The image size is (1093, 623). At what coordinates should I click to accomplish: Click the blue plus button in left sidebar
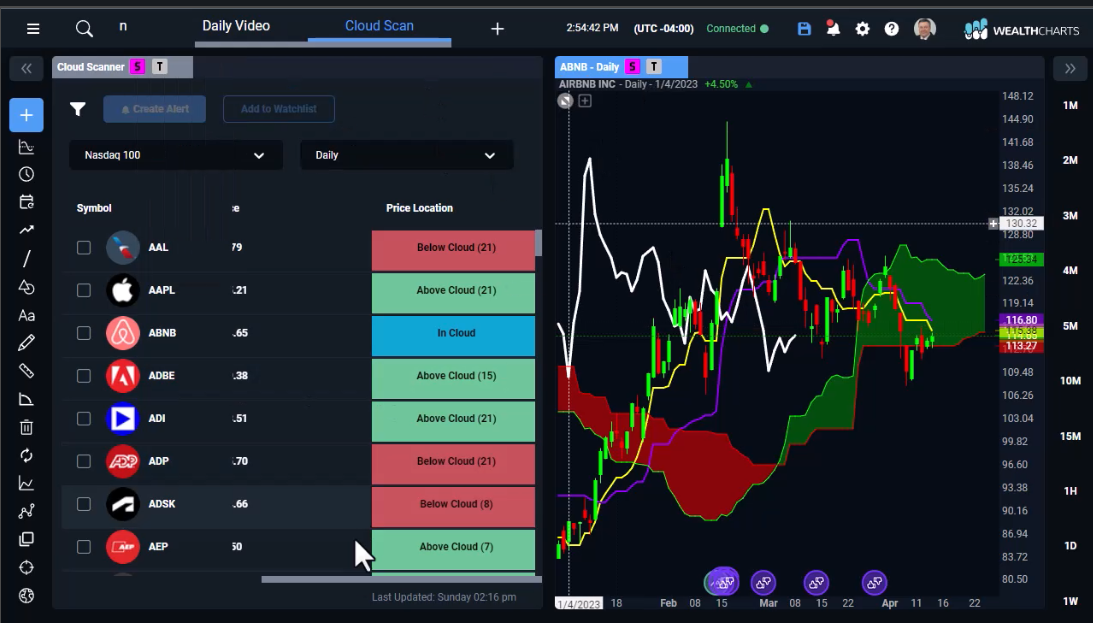26,115
